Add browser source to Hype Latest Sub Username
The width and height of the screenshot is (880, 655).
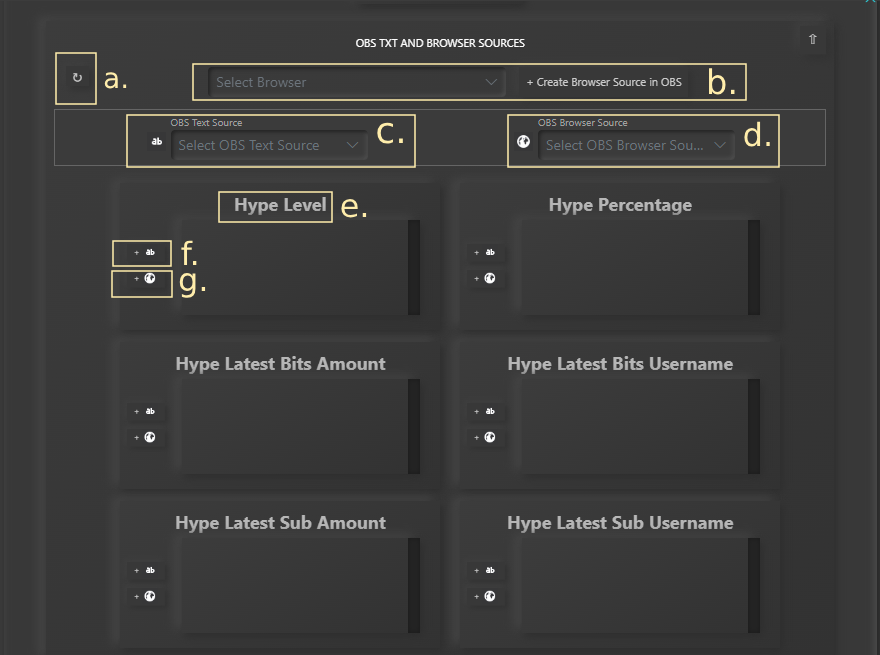pos(485,596)
